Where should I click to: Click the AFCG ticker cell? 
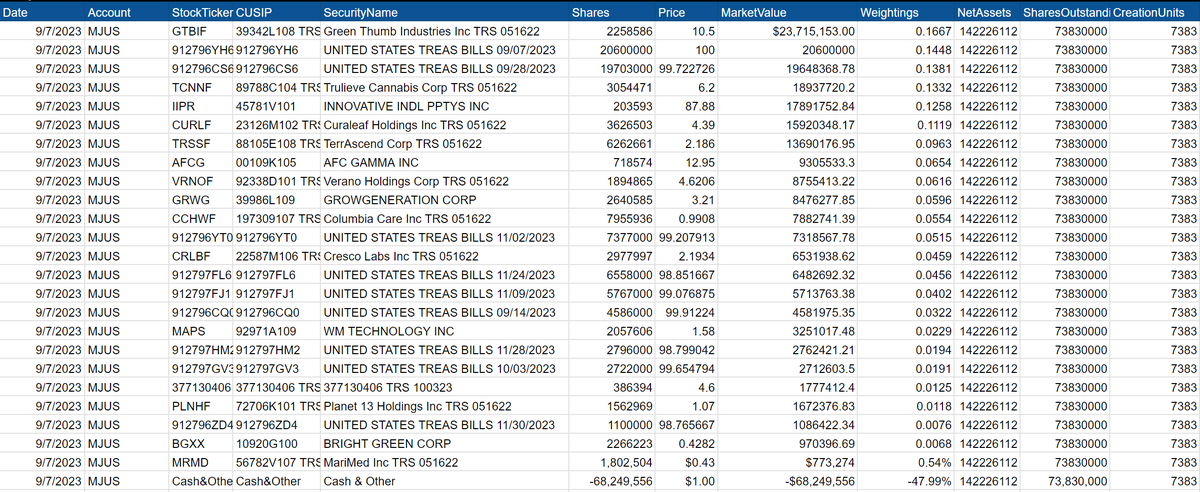[x=188, y=162]
